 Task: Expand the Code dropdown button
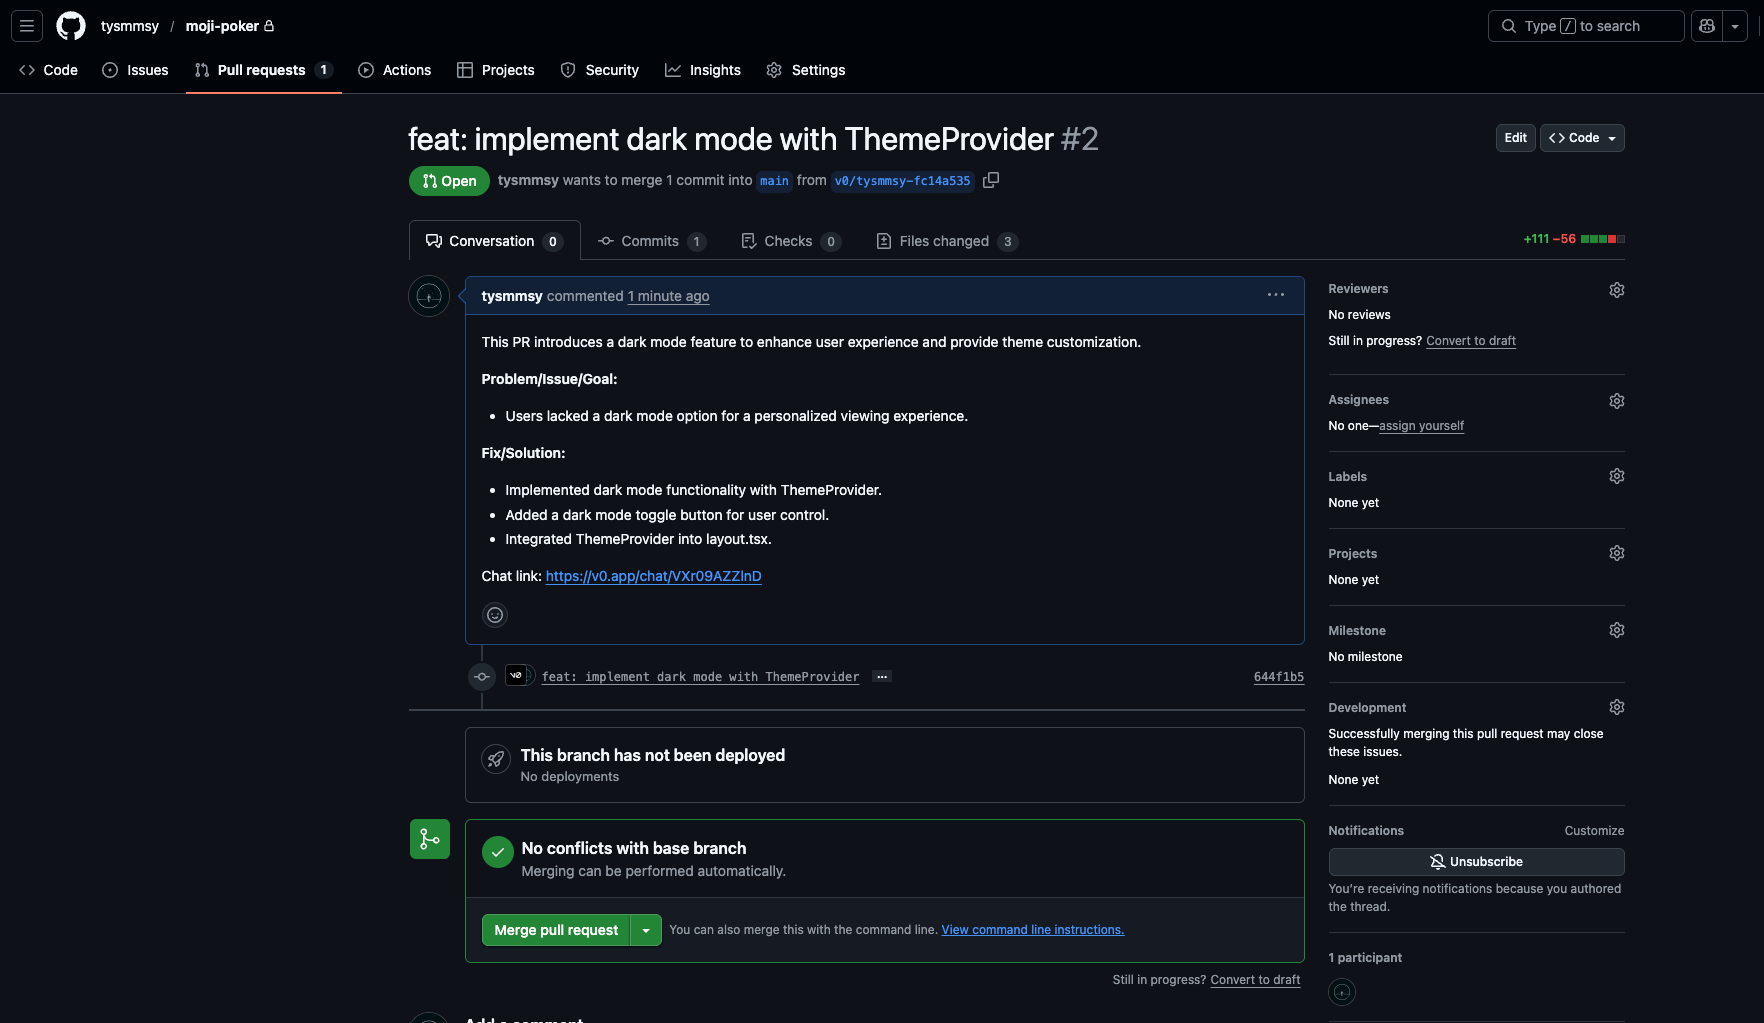click(x=1582, y=138)
